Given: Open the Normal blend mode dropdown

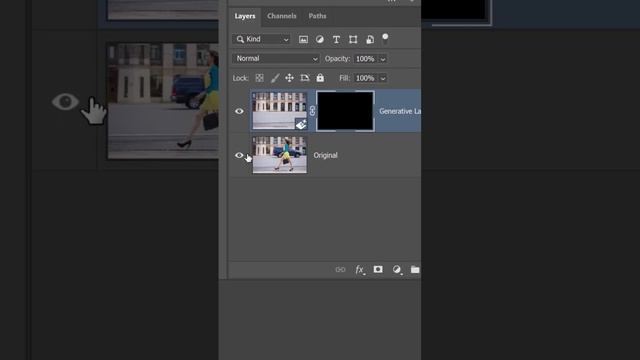Looking at the screenshot, I should (276, 59).
